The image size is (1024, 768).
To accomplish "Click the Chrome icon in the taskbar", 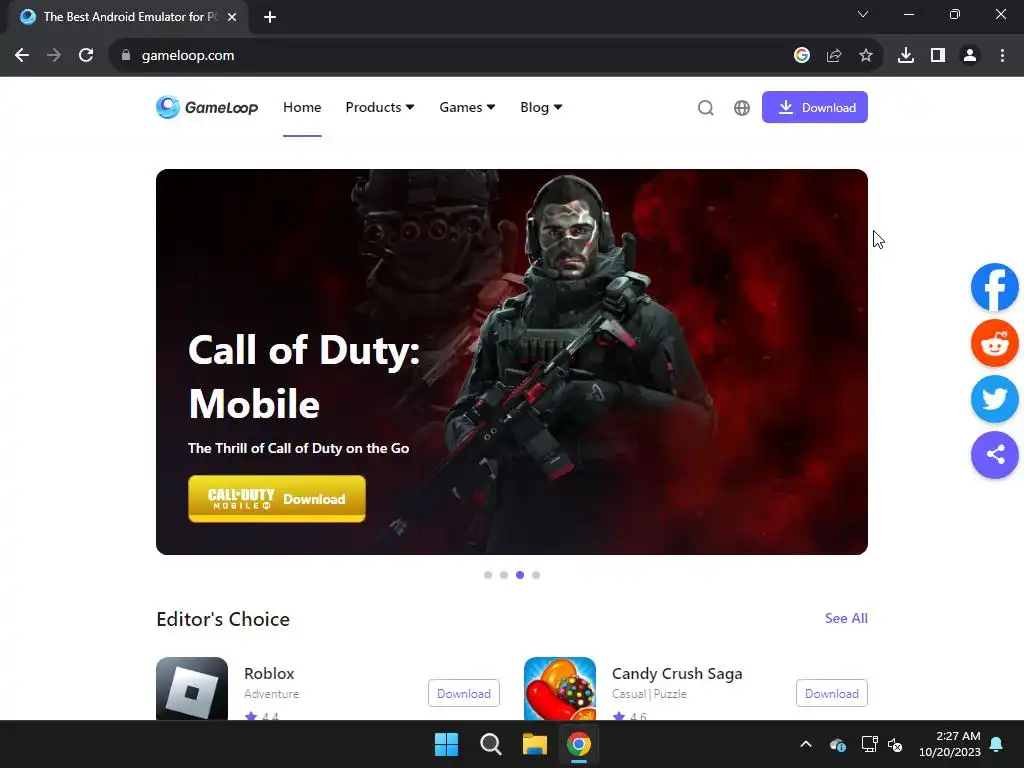I will click(579, 744).
